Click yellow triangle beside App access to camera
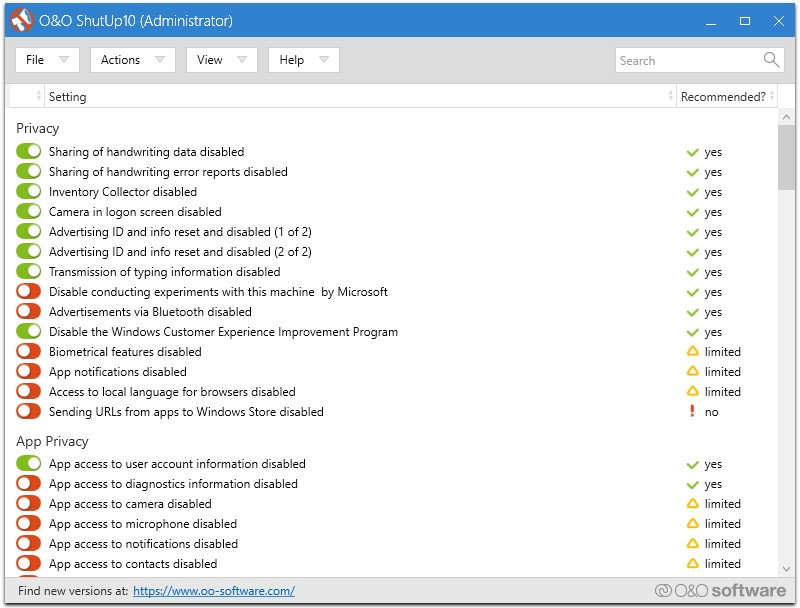Viewport: 800px width, 608px height. pos(692,504)
